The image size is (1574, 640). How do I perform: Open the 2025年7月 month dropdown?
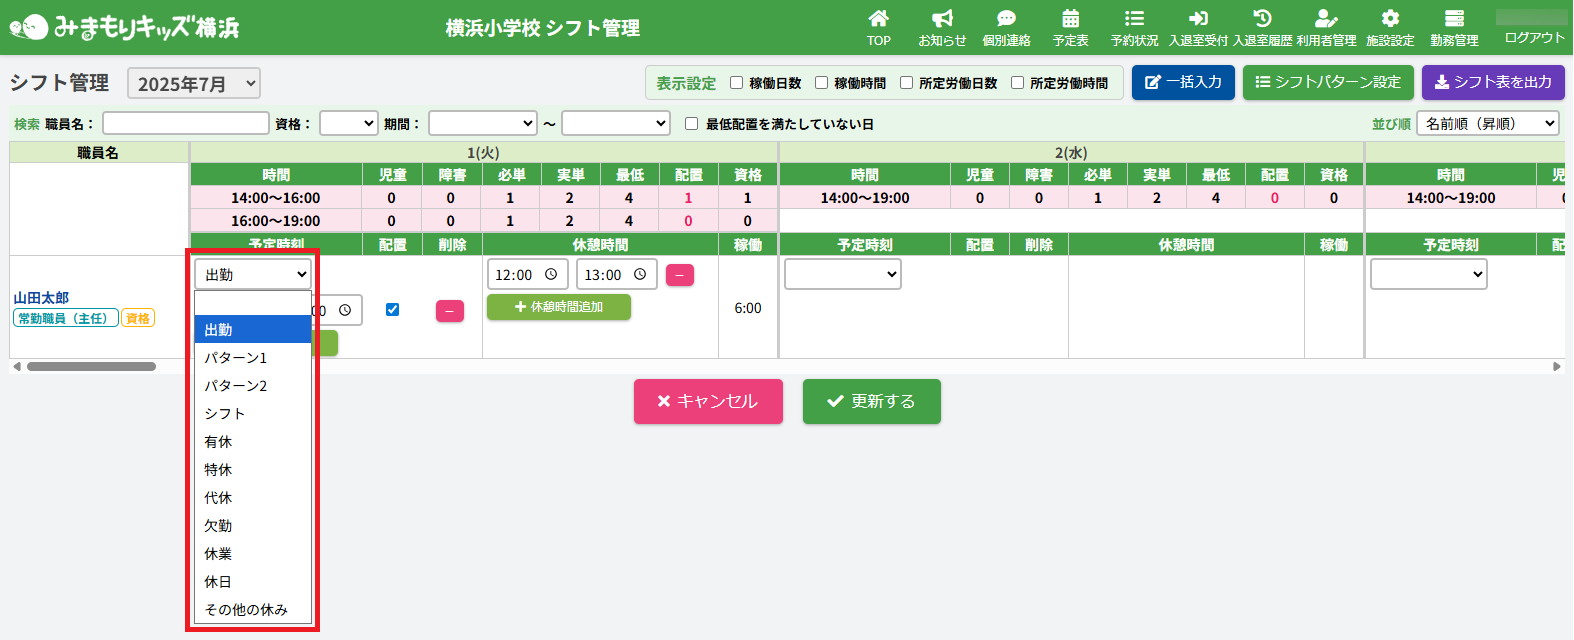[x=194, y=84]
